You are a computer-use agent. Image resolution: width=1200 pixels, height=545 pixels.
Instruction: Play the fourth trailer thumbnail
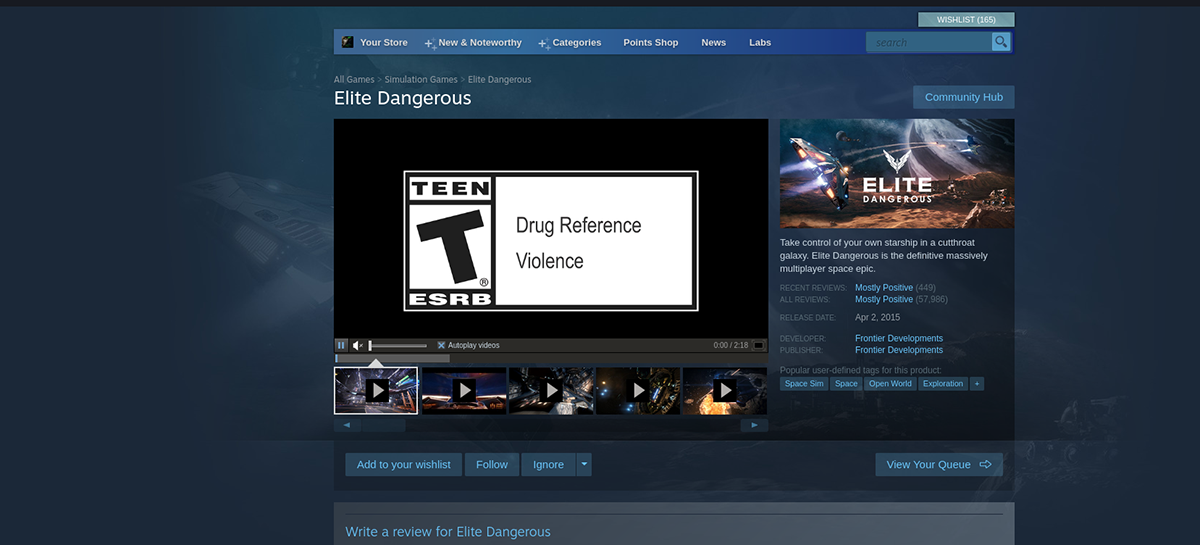pyautogui.click(x=638, y=390)
